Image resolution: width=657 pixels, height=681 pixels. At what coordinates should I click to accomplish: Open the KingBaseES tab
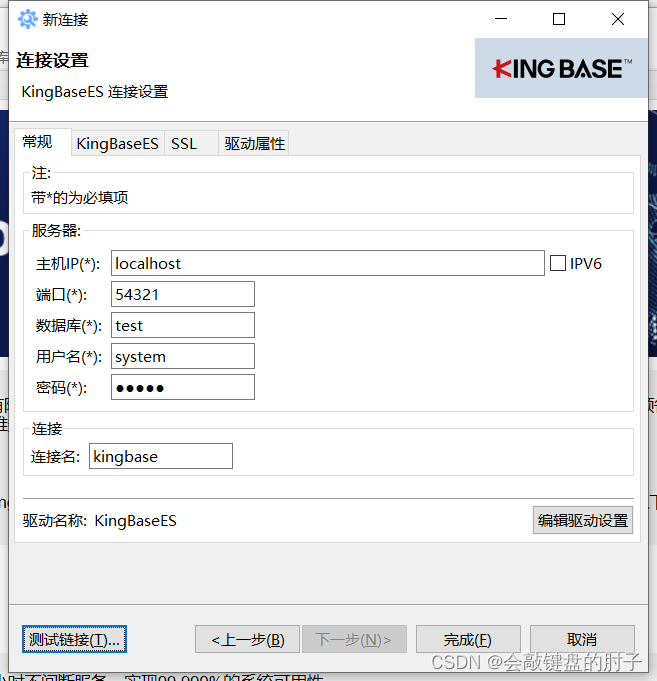118,143
